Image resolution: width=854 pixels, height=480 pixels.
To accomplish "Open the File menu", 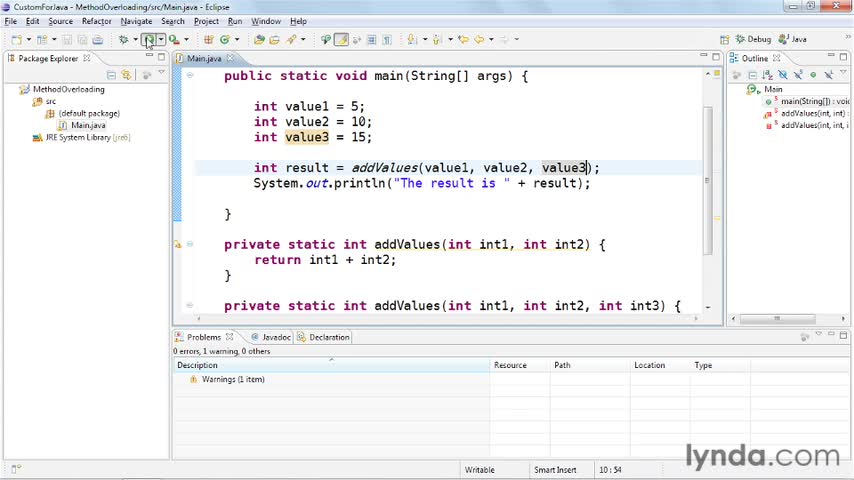I will coord(10,21).
